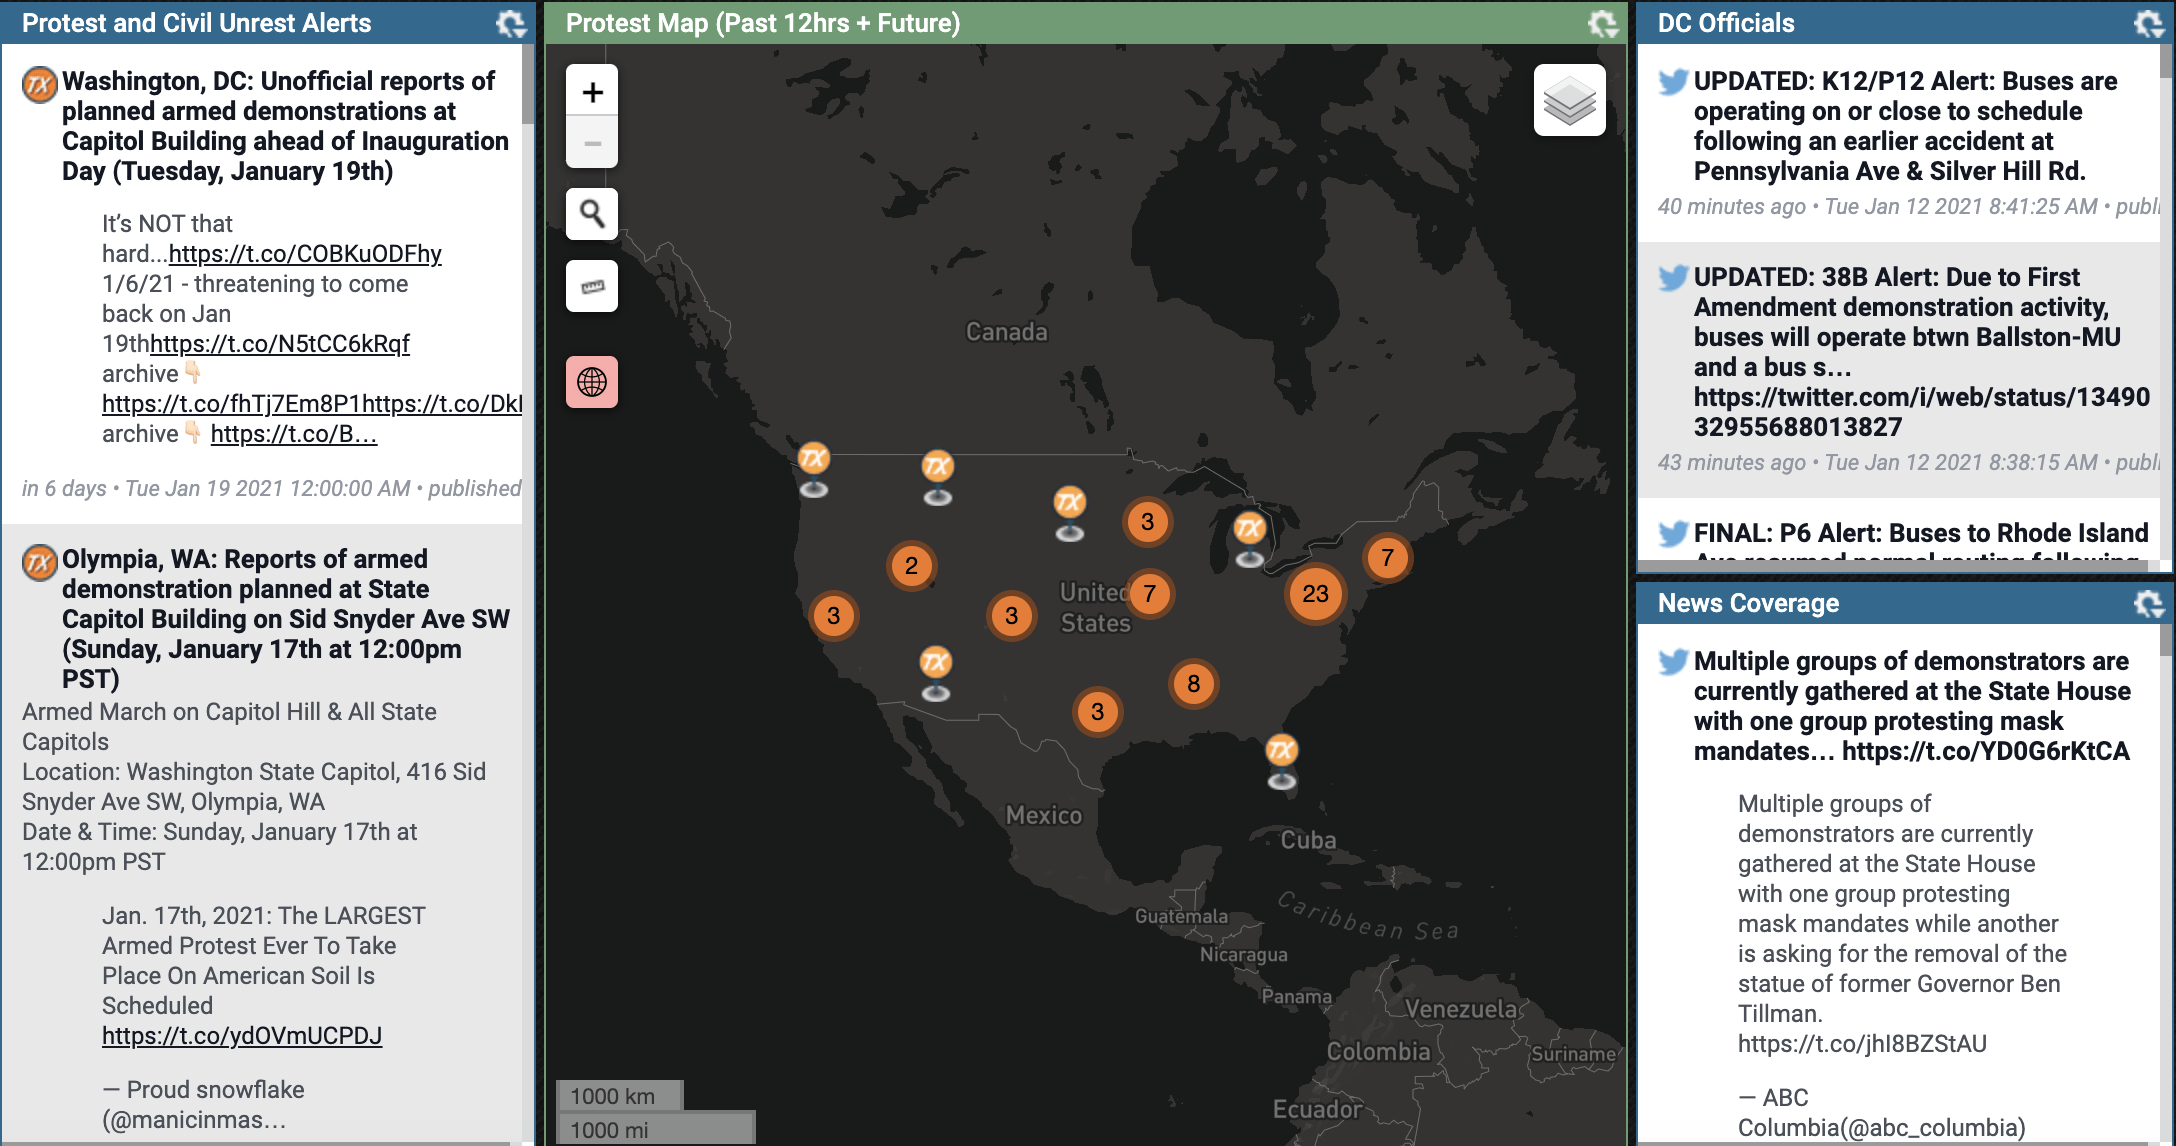Click Twitter bird icon on State House news item

[x=1673, y=662]
